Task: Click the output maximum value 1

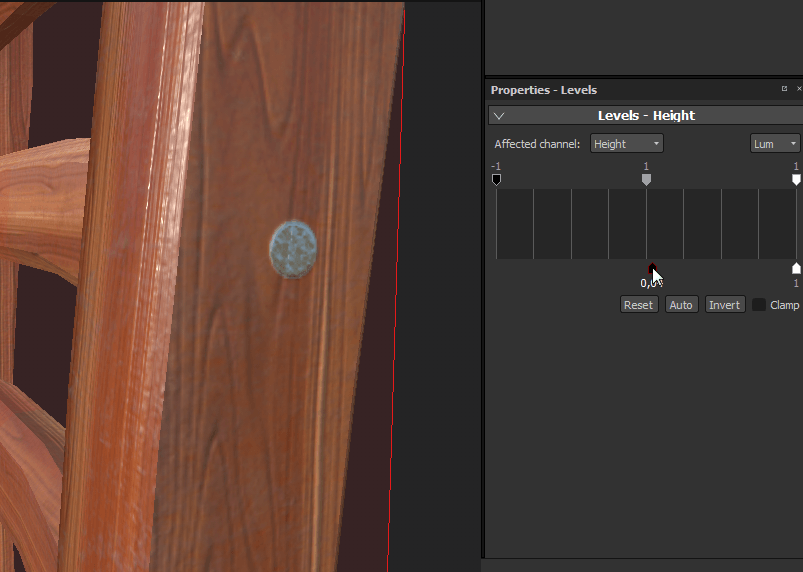Action: click(x=796, y=283)
